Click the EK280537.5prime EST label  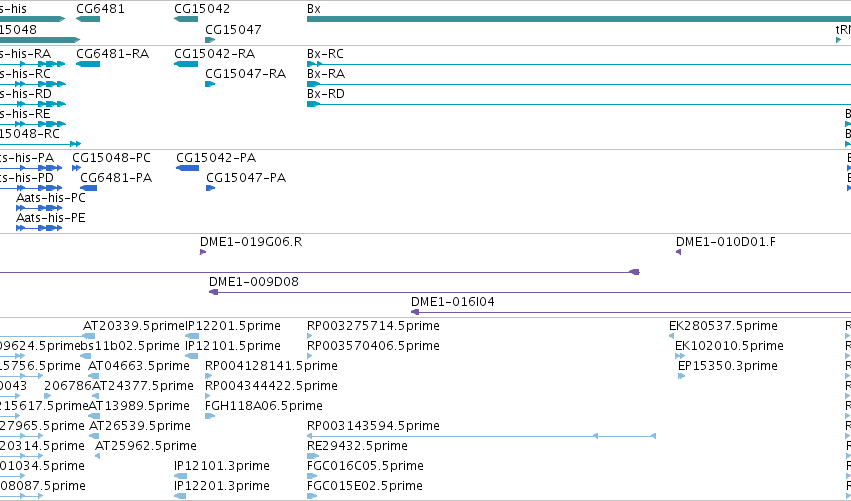(x=723, y=326)
